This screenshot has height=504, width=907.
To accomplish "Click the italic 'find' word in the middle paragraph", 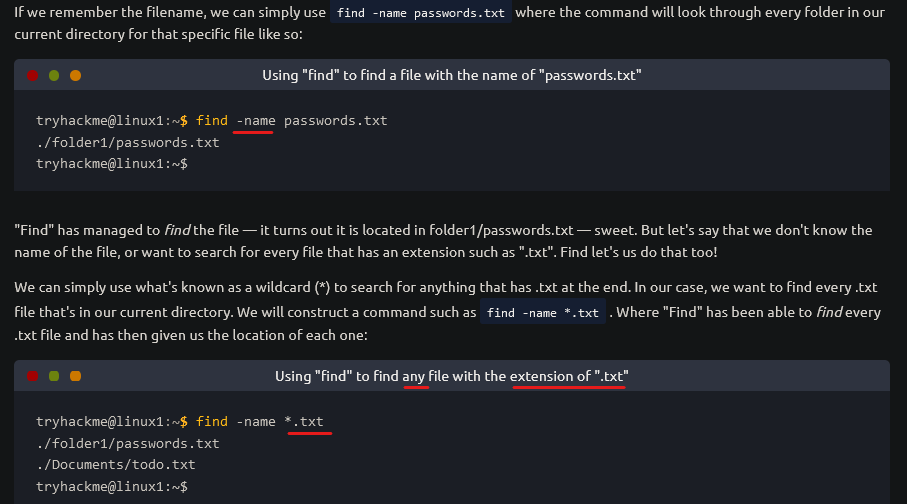I will 177,230.
